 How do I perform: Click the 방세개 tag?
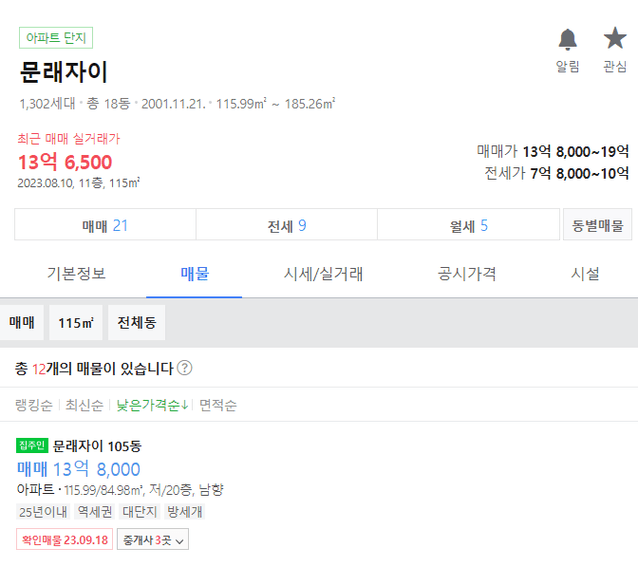[x=185, y=511]
